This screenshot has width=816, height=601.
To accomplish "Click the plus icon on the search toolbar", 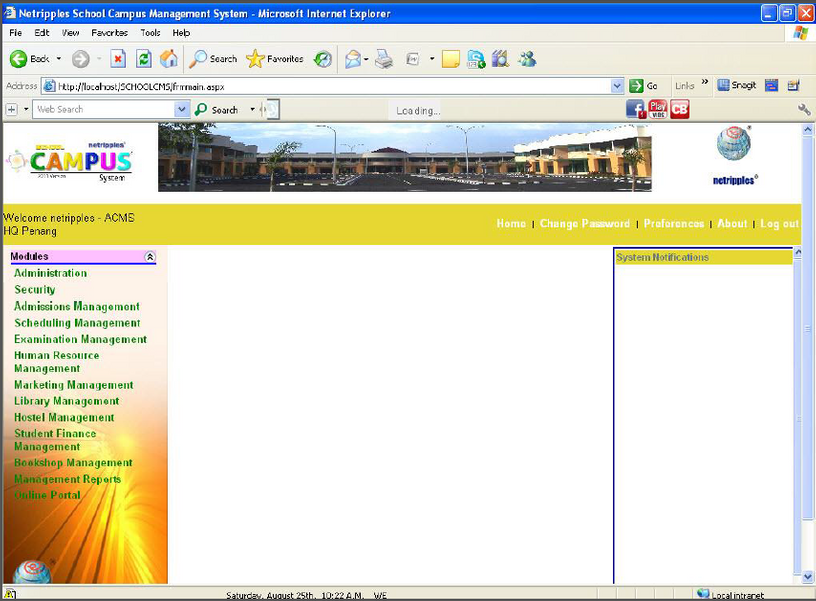I will pos(11,109).
